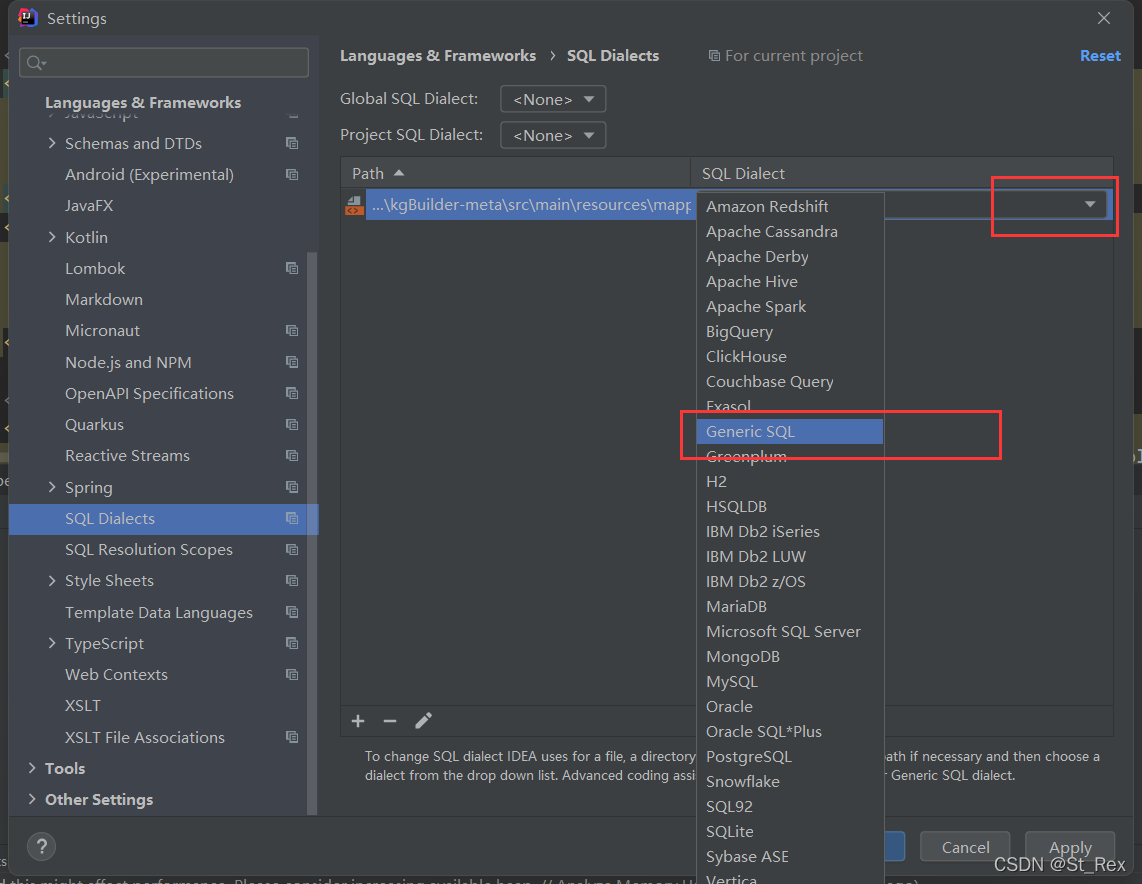Expand the Spring tree node
Image resolution: width=1142 pixels, height=884 pixels.
tap(52, 487)
